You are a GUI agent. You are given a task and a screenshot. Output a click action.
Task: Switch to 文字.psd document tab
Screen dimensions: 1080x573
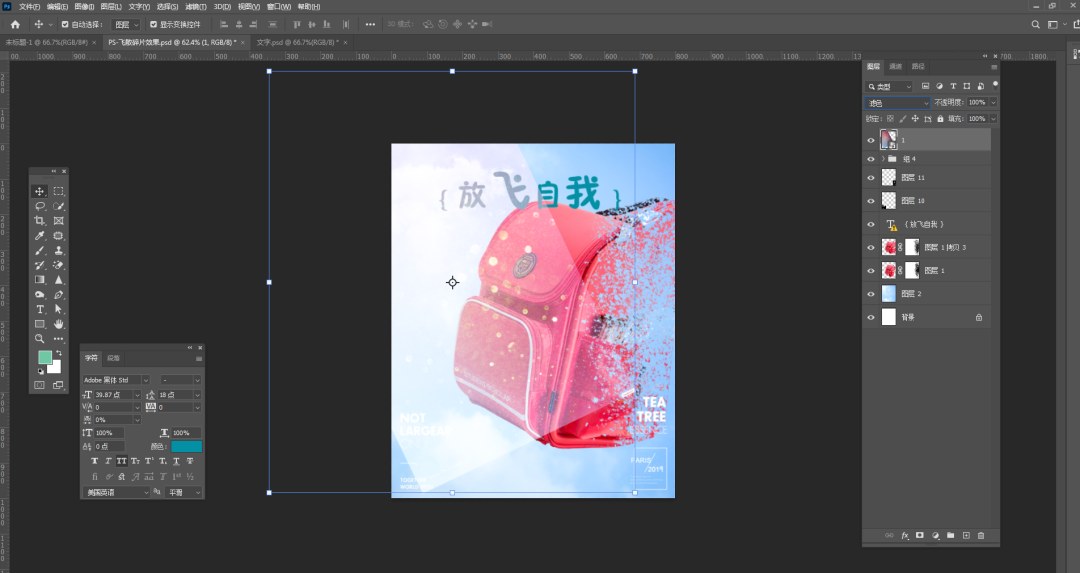coord(298,42)
